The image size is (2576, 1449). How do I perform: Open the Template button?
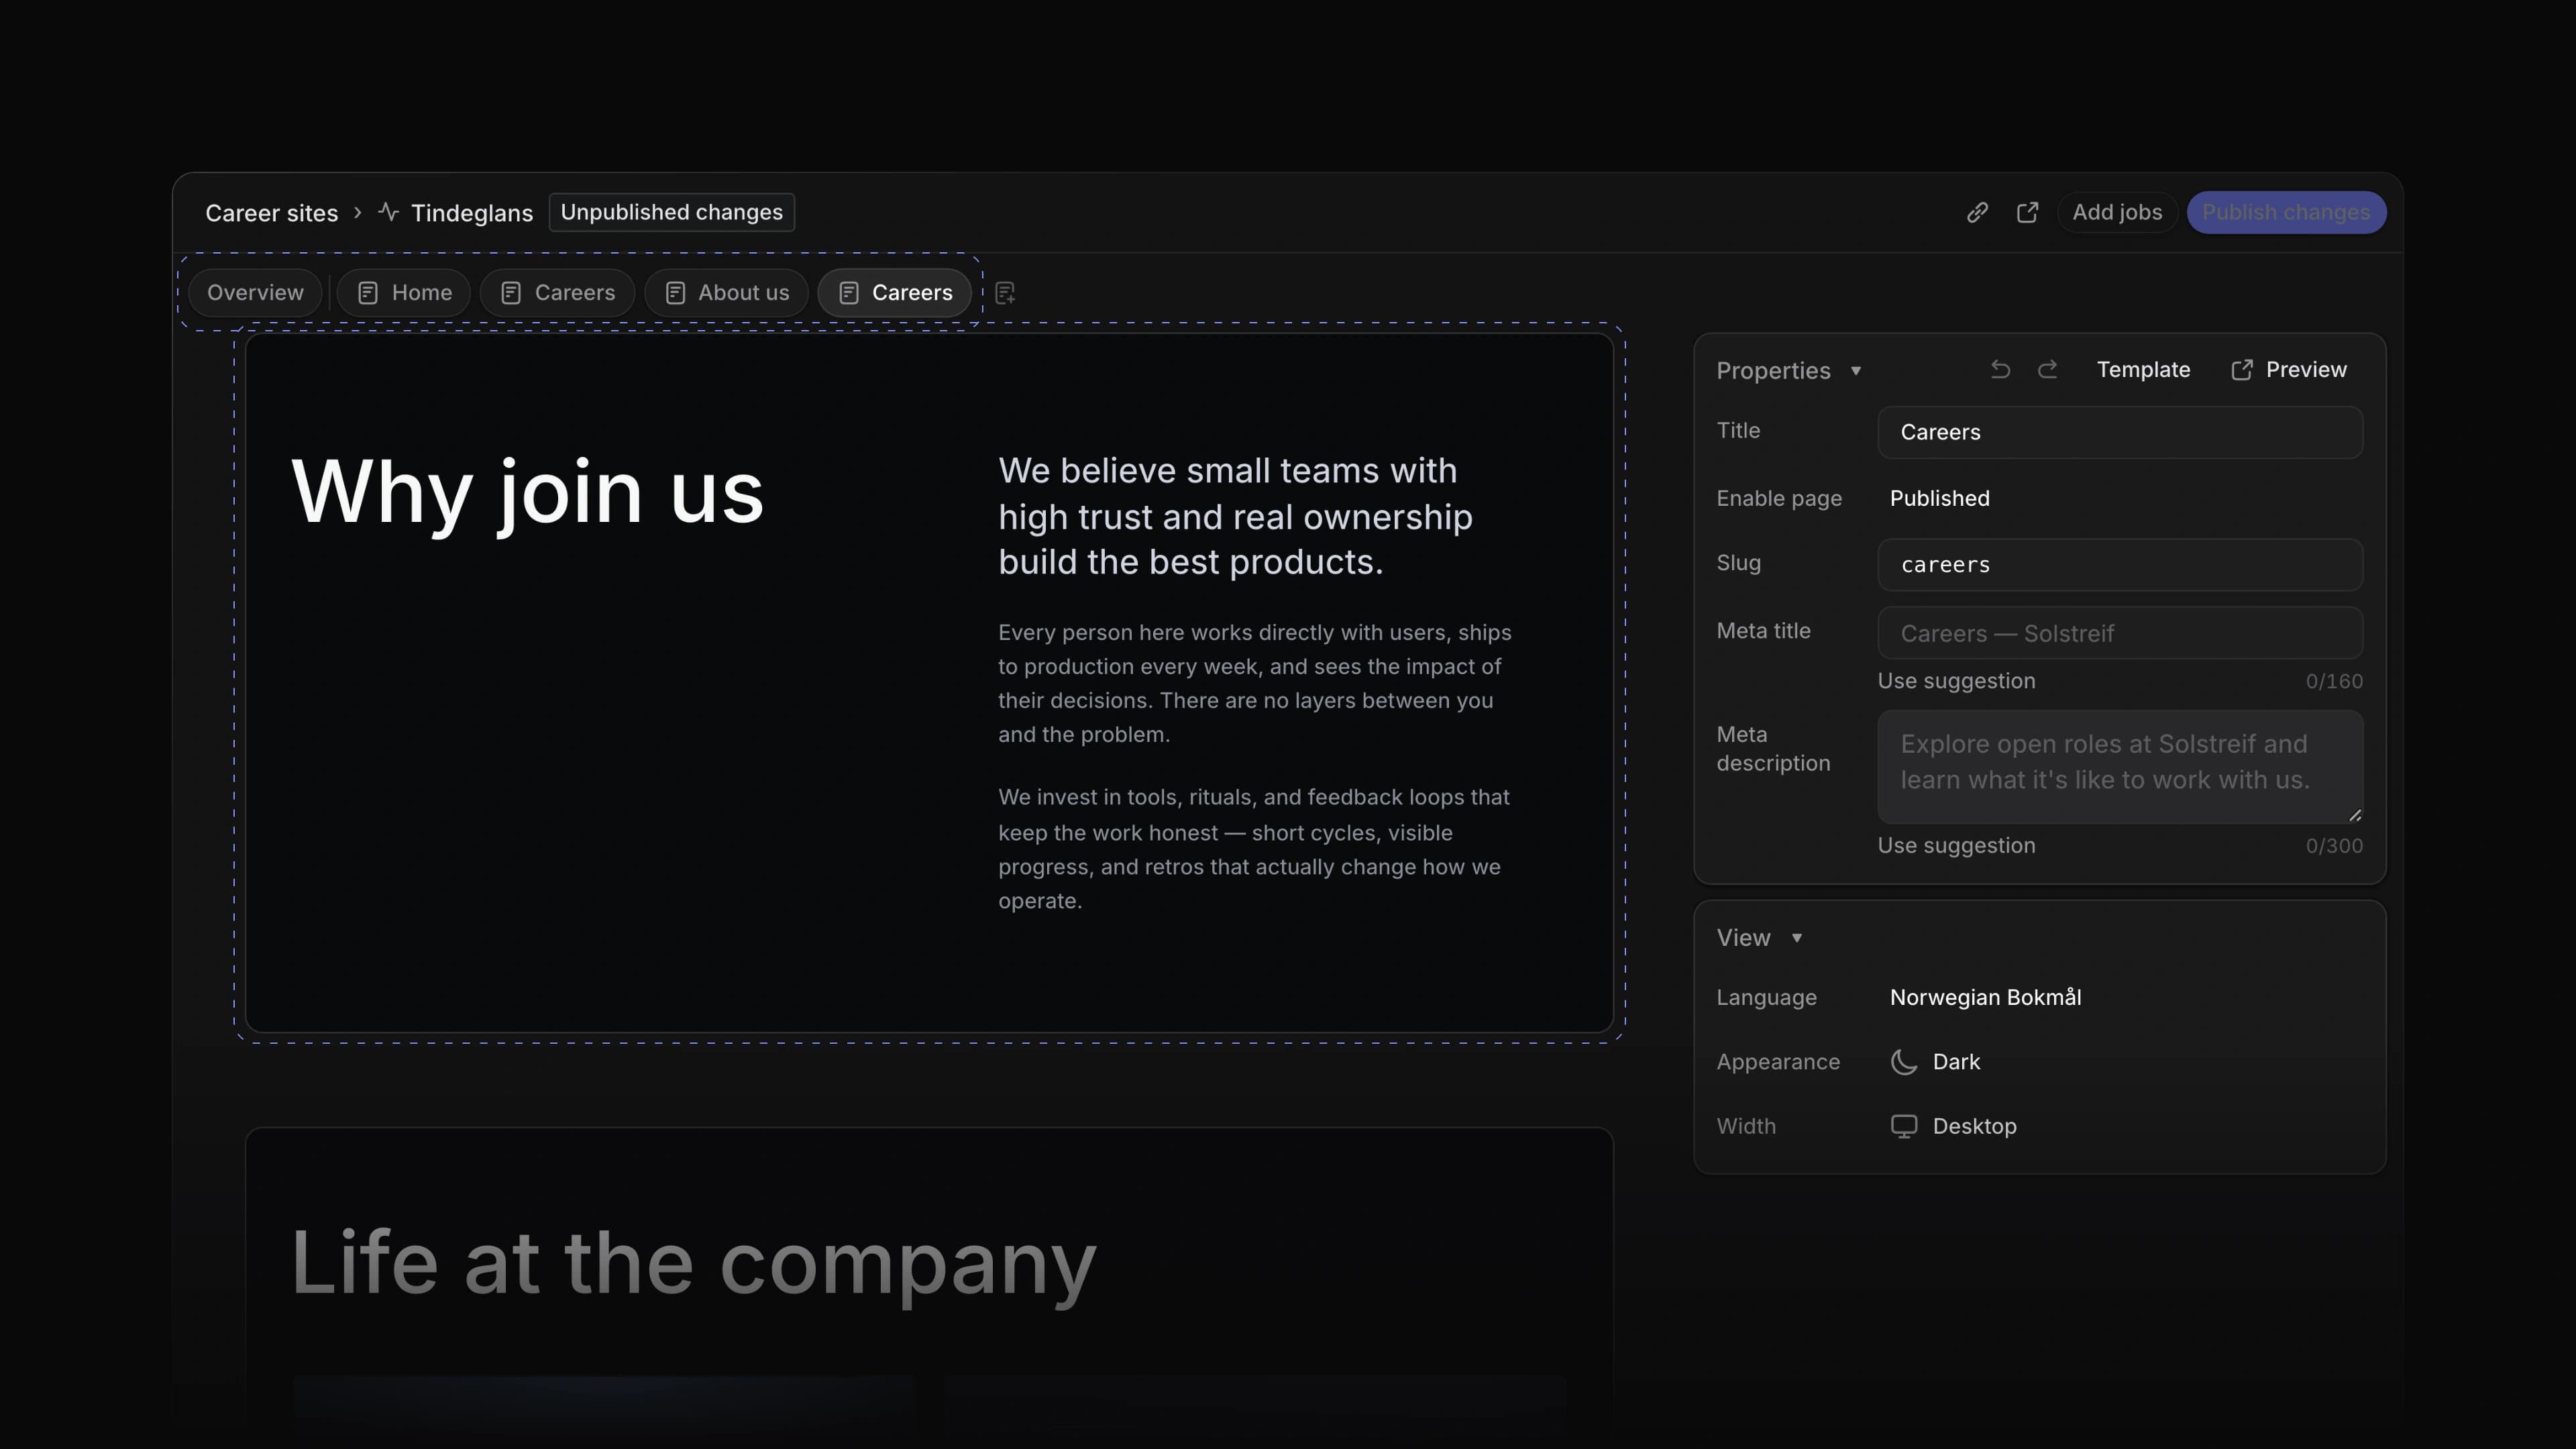2143,370
